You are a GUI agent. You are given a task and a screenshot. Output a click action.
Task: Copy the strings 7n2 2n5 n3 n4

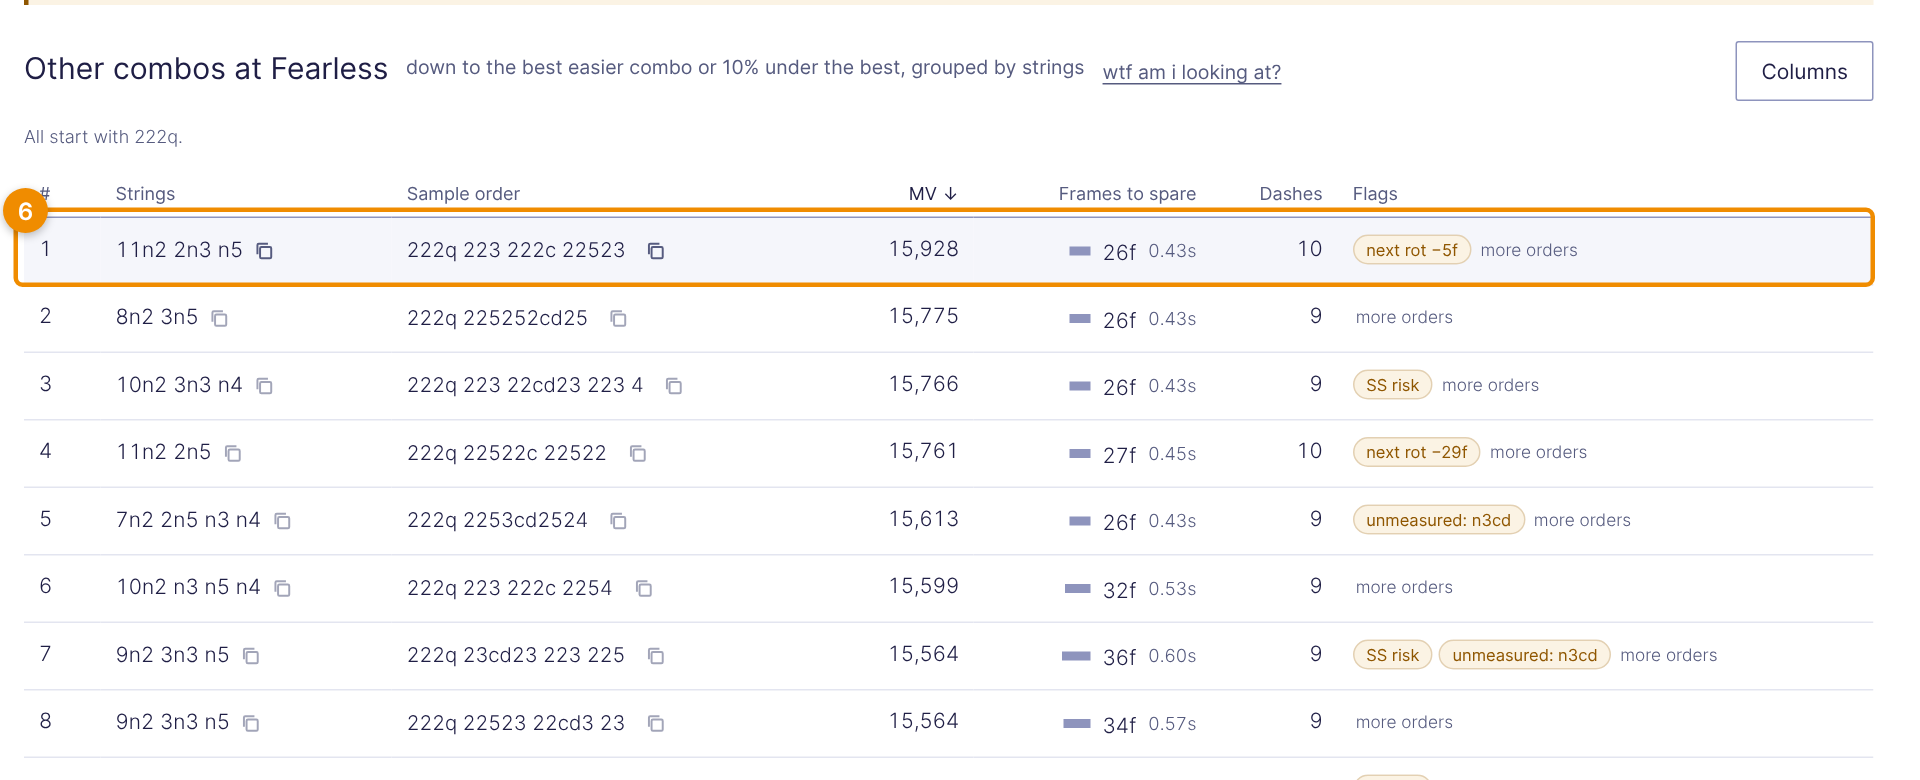283,521
